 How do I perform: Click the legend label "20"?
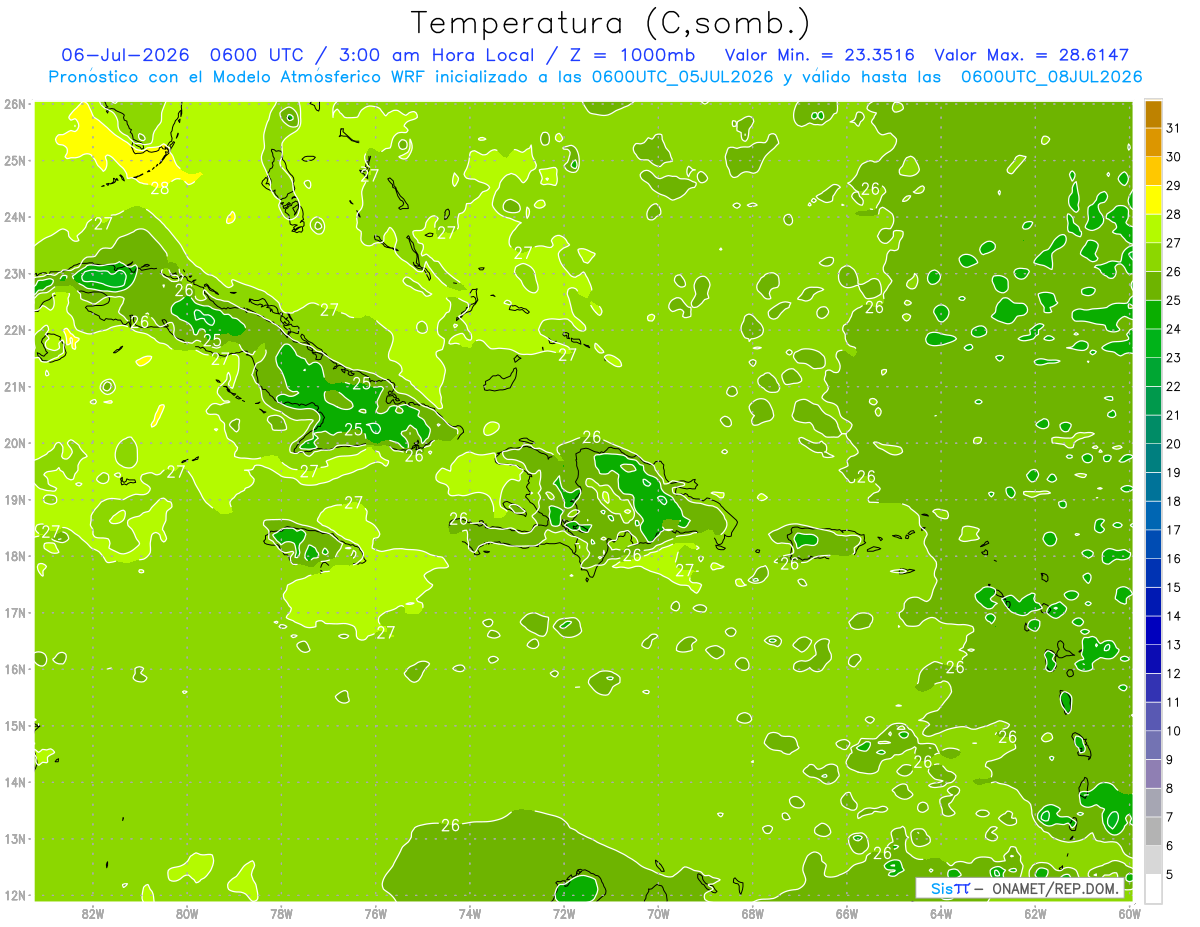click(x=1173, y=444)
